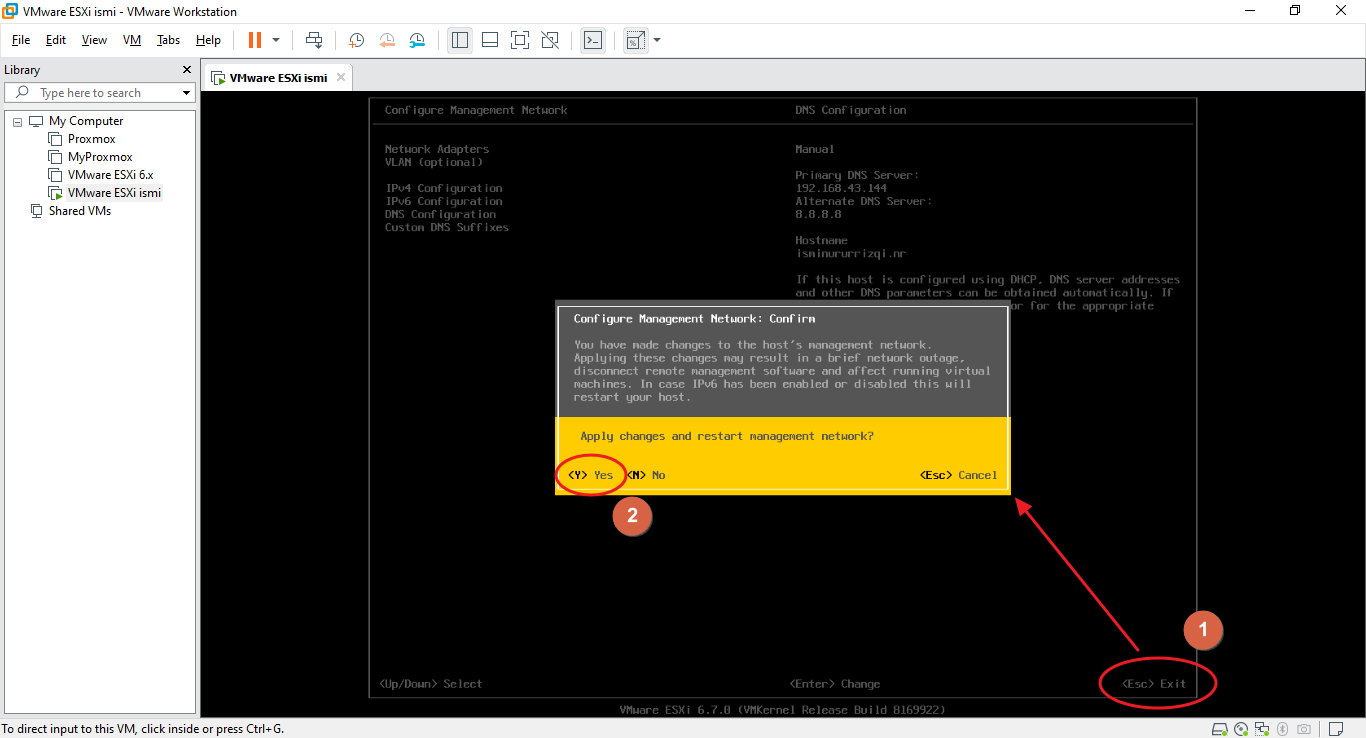Click the network adapter status icon
This screenshot has width=1366, height=738.
(x=1261, y=729)
